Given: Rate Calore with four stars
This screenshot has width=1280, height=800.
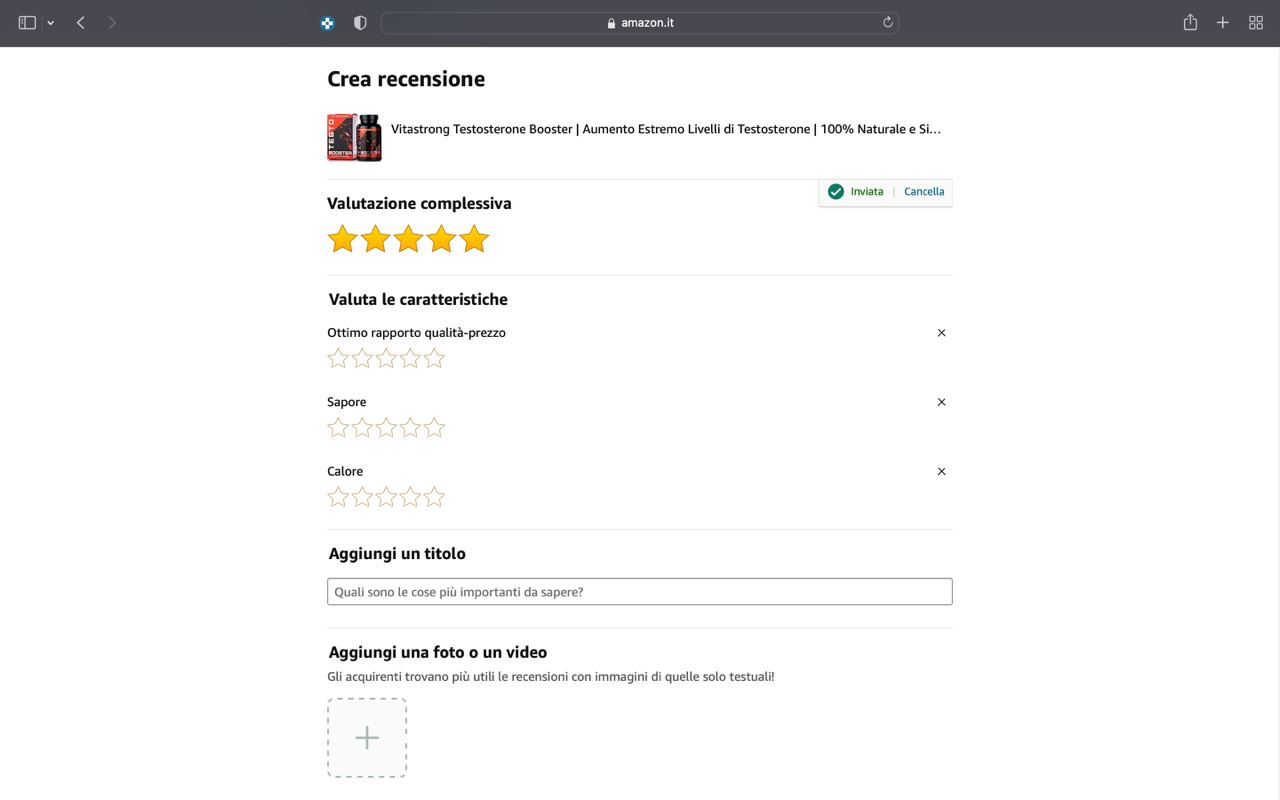Looking at the screenshot, I should click(x=410, y=497).
